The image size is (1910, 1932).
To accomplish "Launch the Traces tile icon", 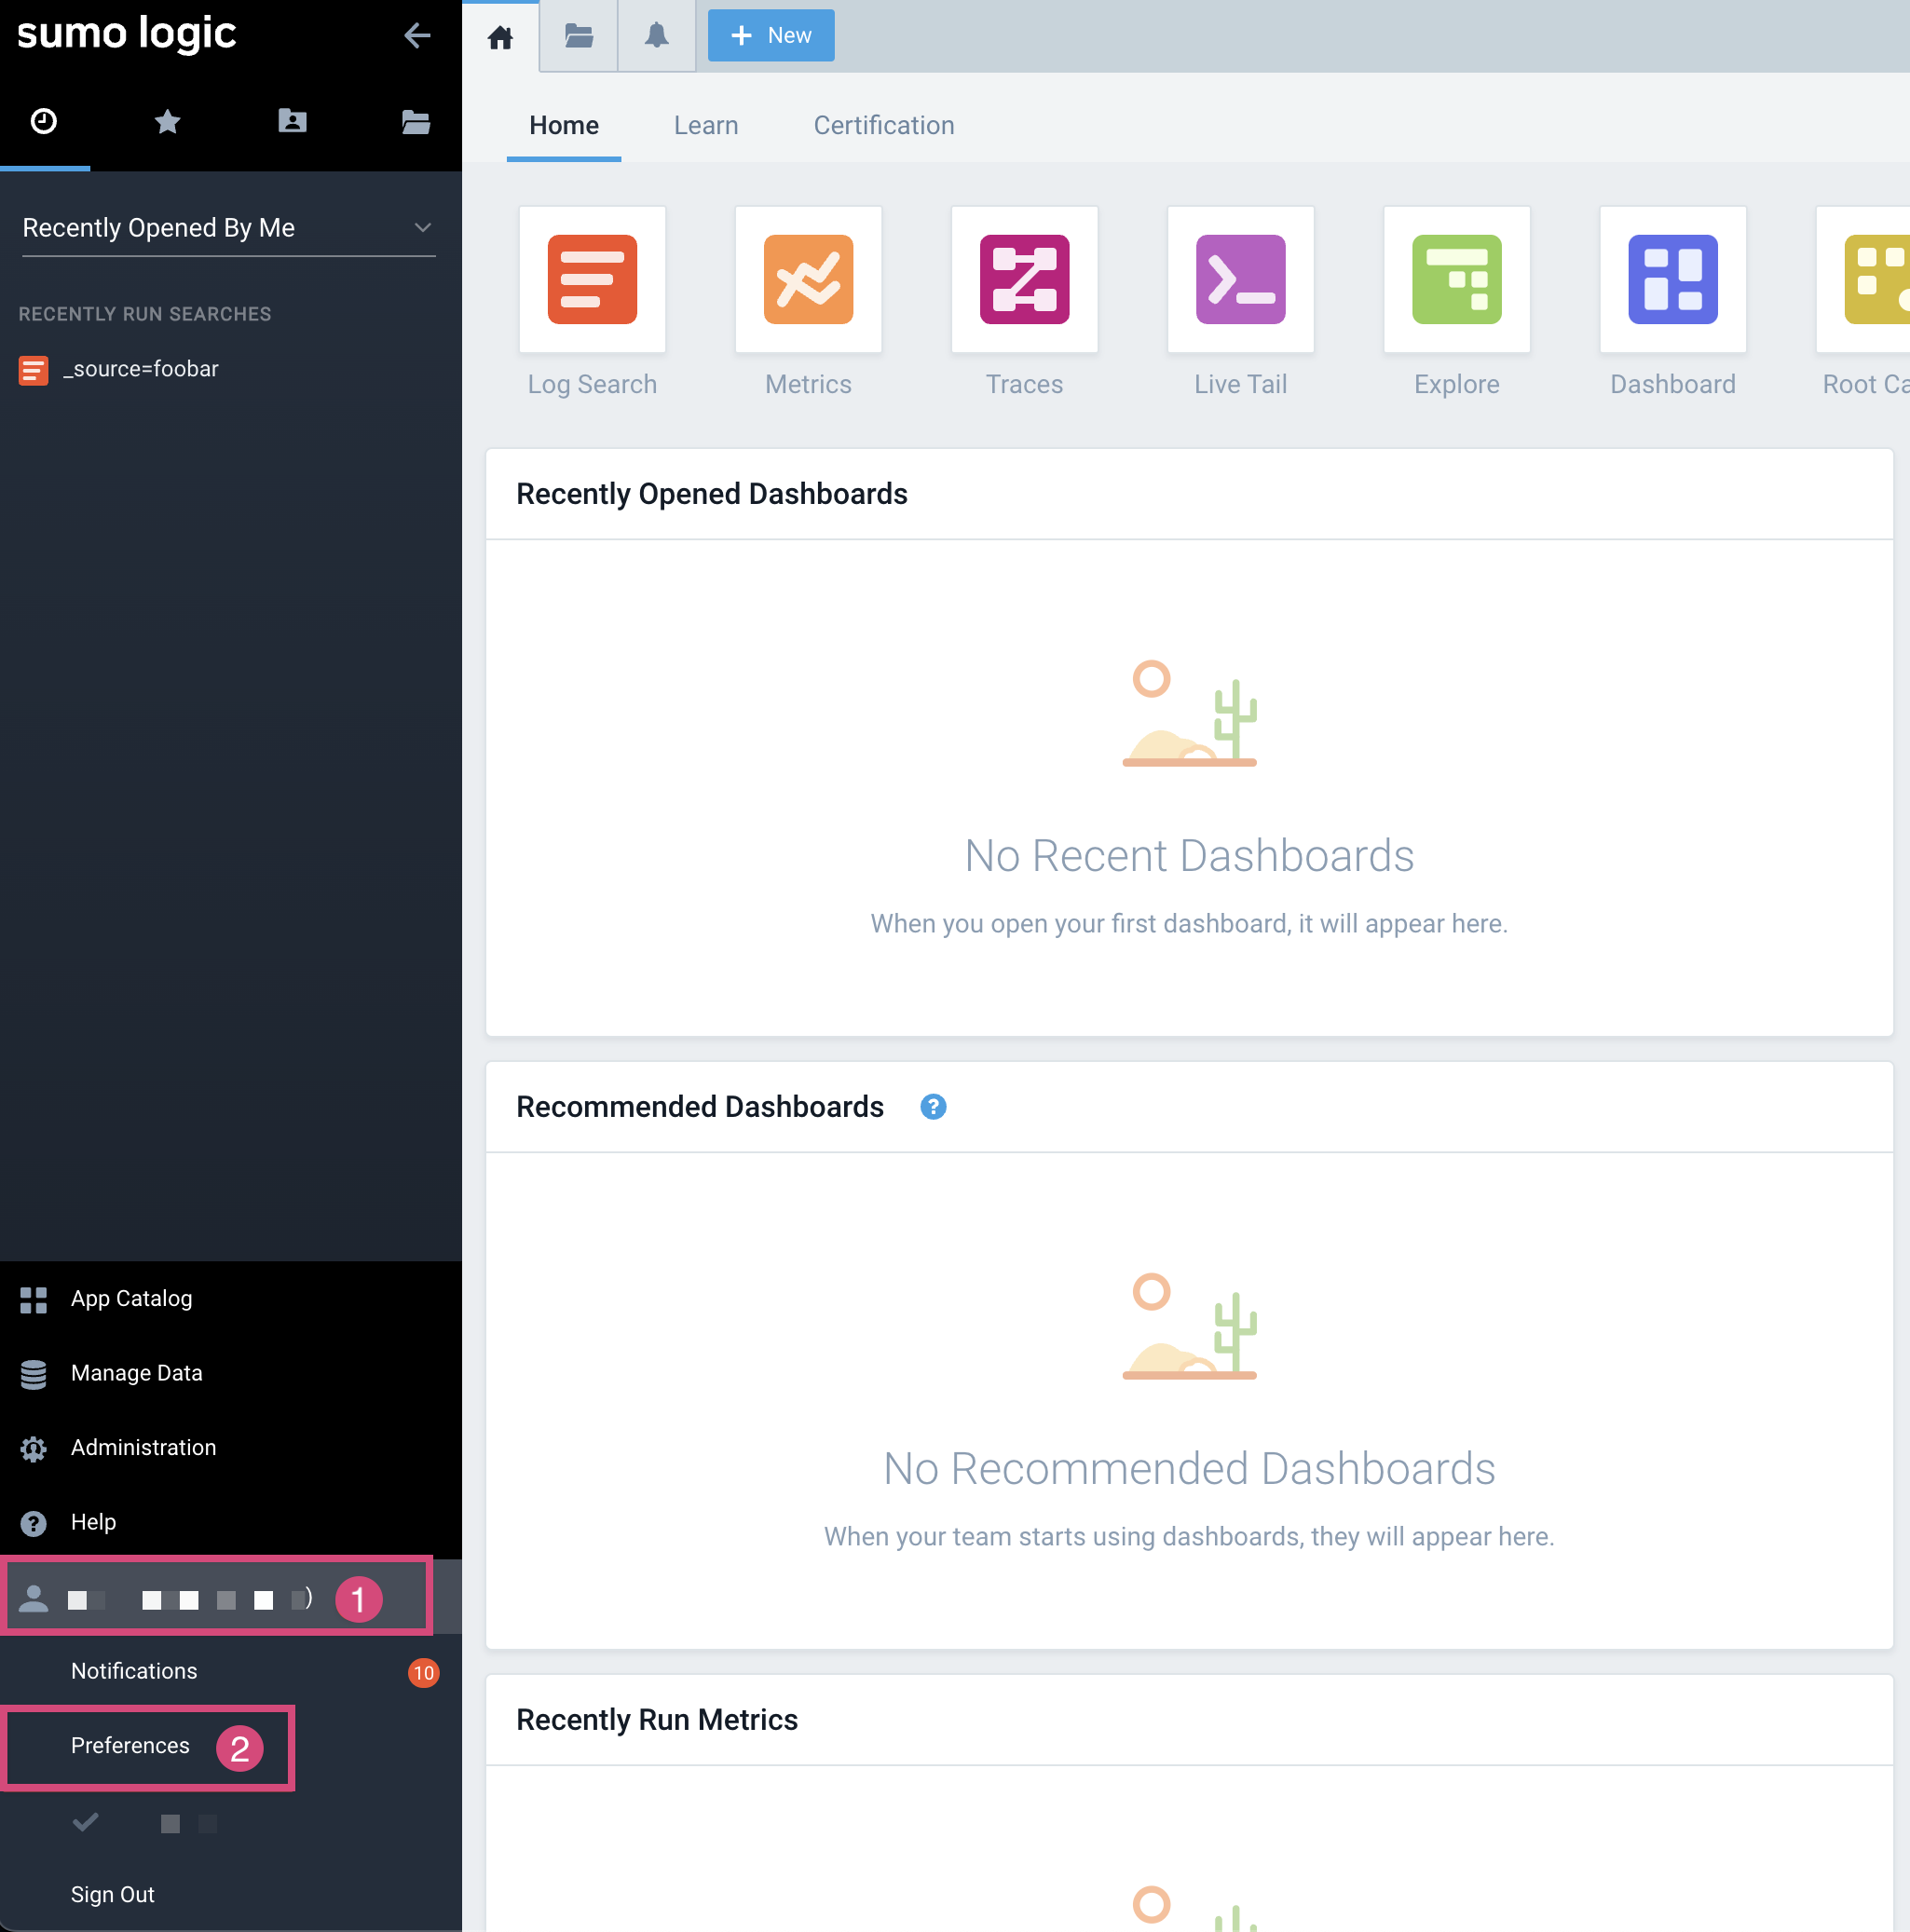I will [1025, 280].
